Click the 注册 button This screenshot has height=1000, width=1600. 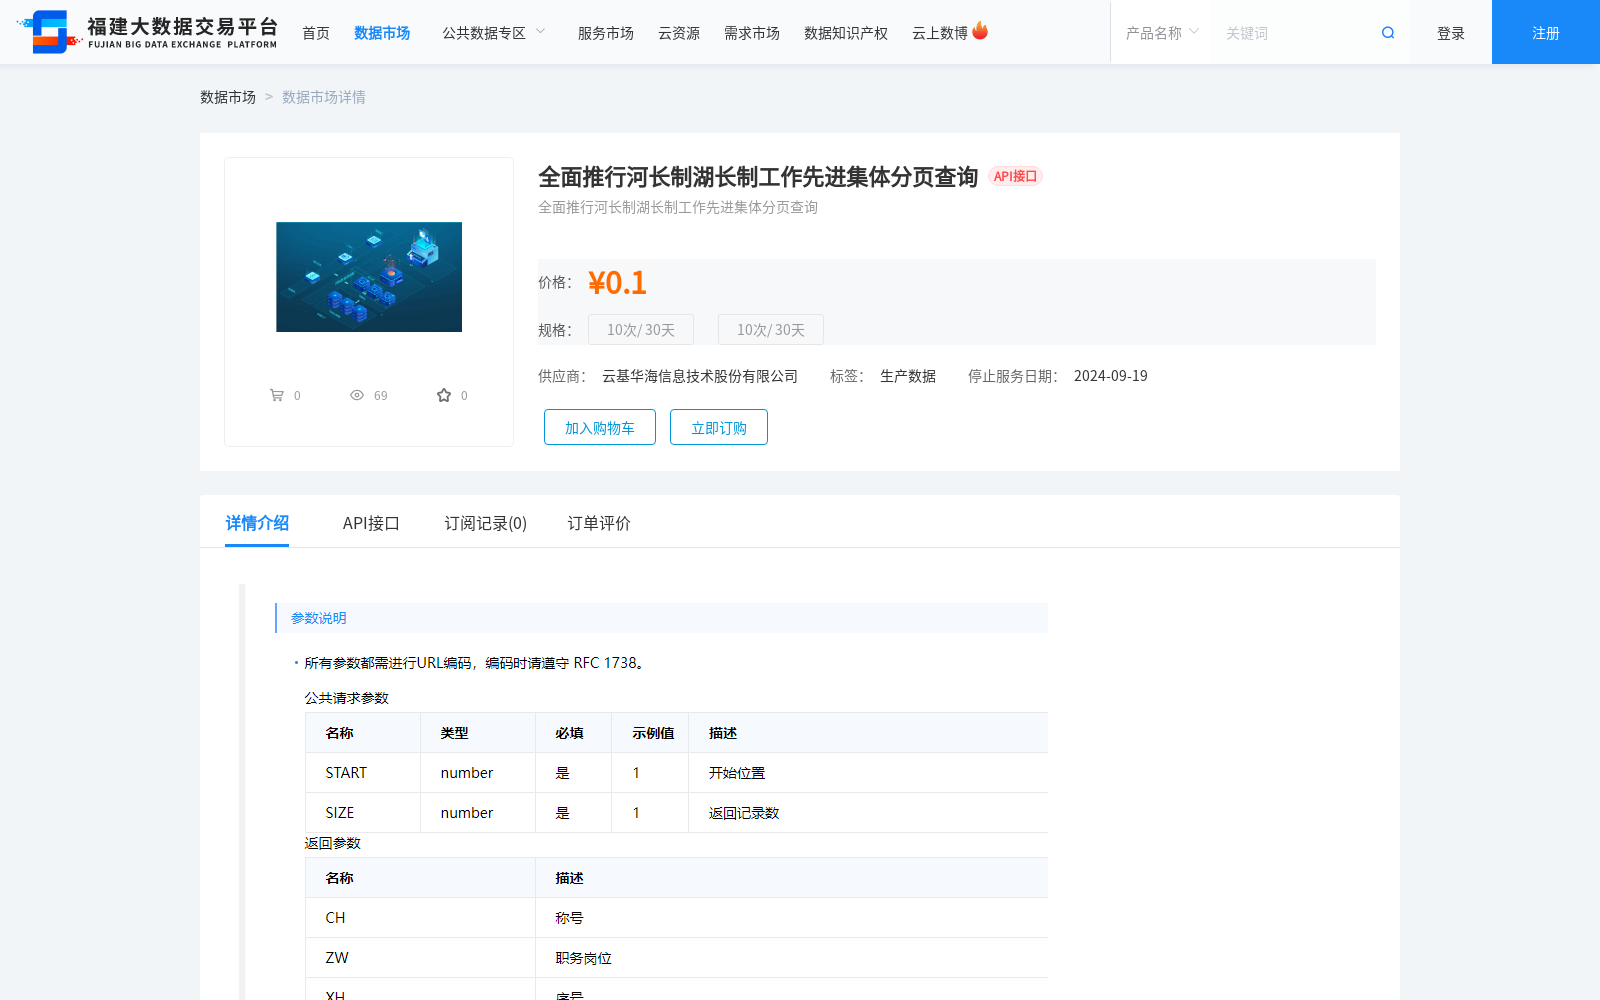(1546, 32)
